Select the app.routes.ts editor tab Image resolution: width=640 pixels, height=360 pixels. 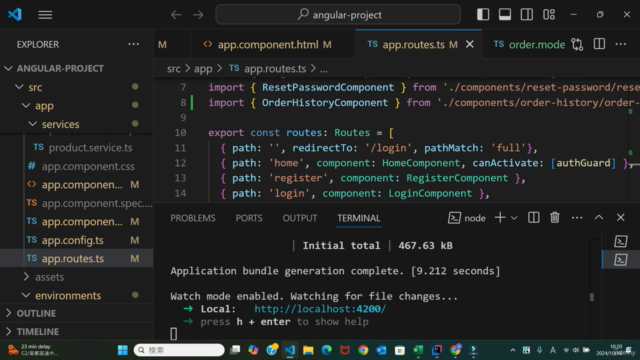tap(412, 44)
